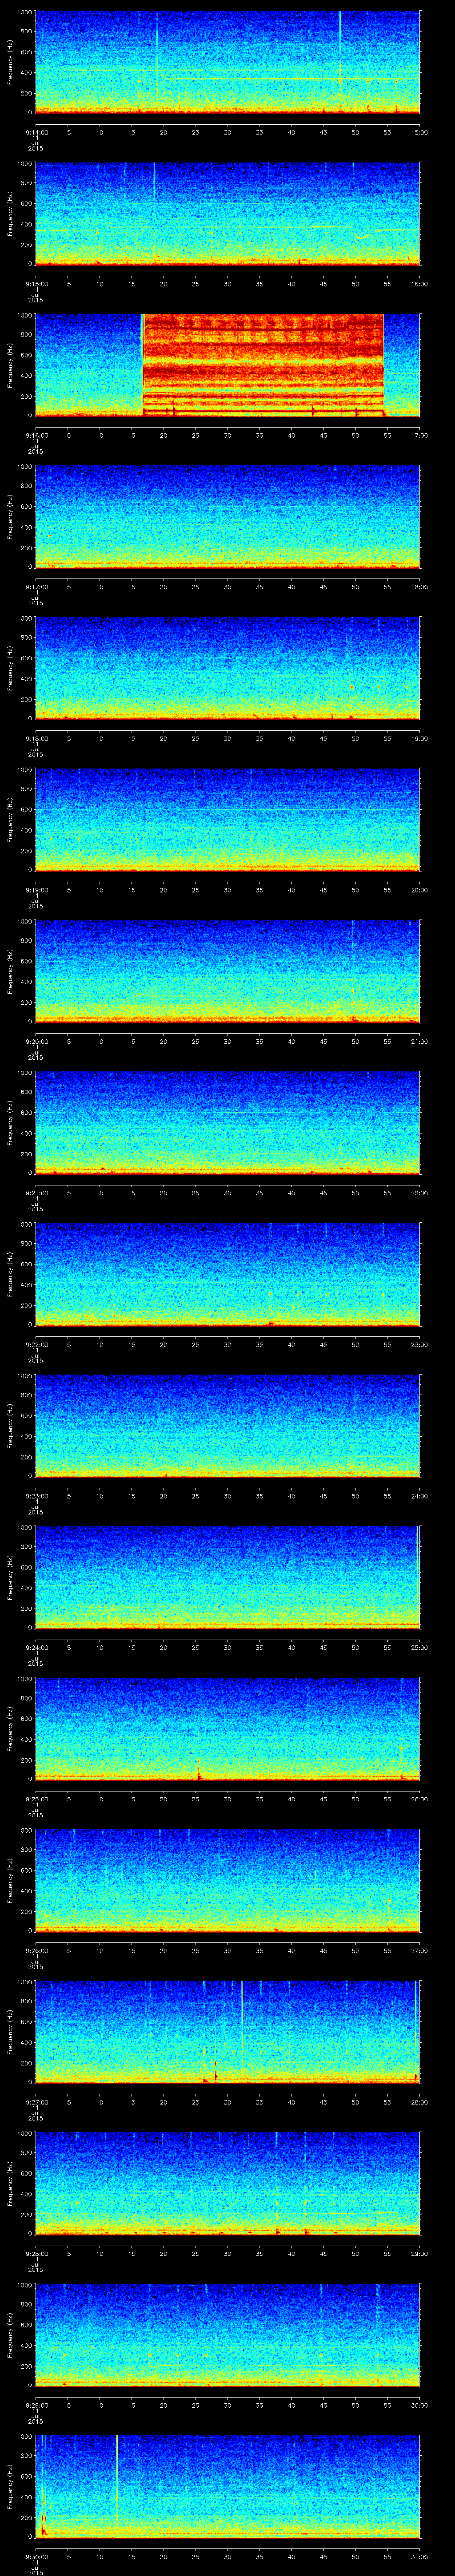
Task: Click the spectrogram panel starting at 9:23:00
Action: [227, 1425]
